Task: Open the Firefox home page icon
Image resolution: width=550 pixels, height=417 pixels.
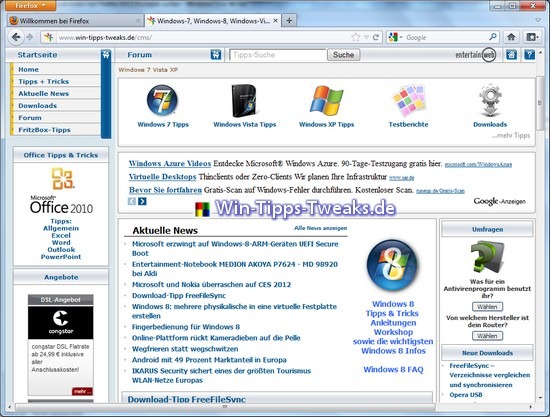Action: [511, 37]
